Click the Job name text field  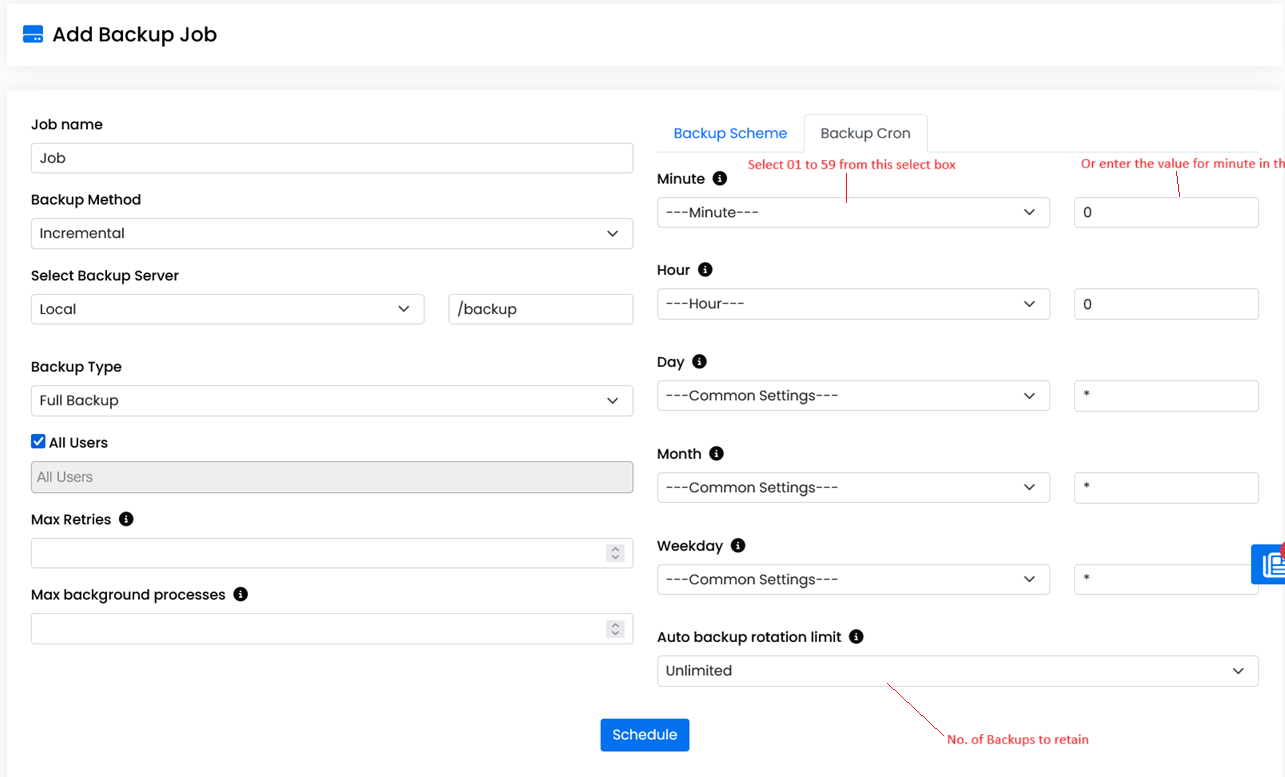[331, 158]
